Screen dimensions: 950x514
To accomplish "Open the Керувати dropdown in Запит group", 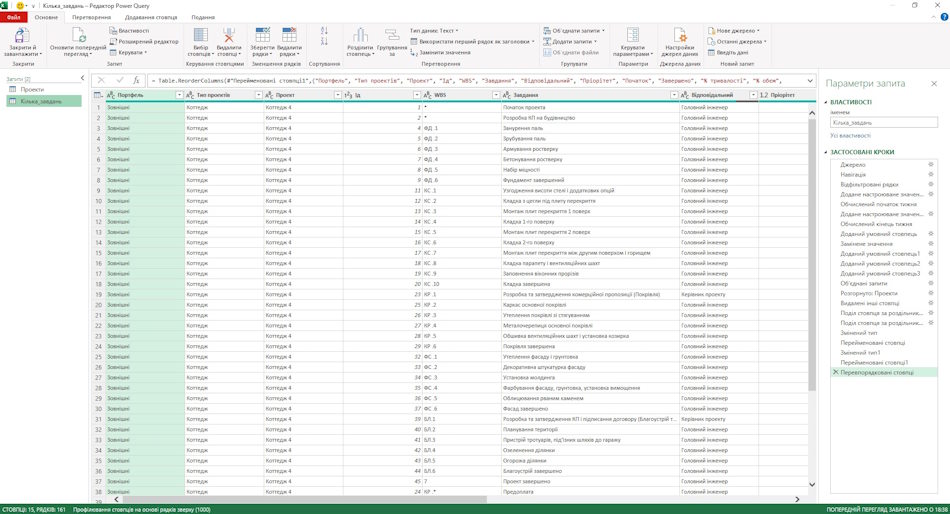I will coord(128,52).
